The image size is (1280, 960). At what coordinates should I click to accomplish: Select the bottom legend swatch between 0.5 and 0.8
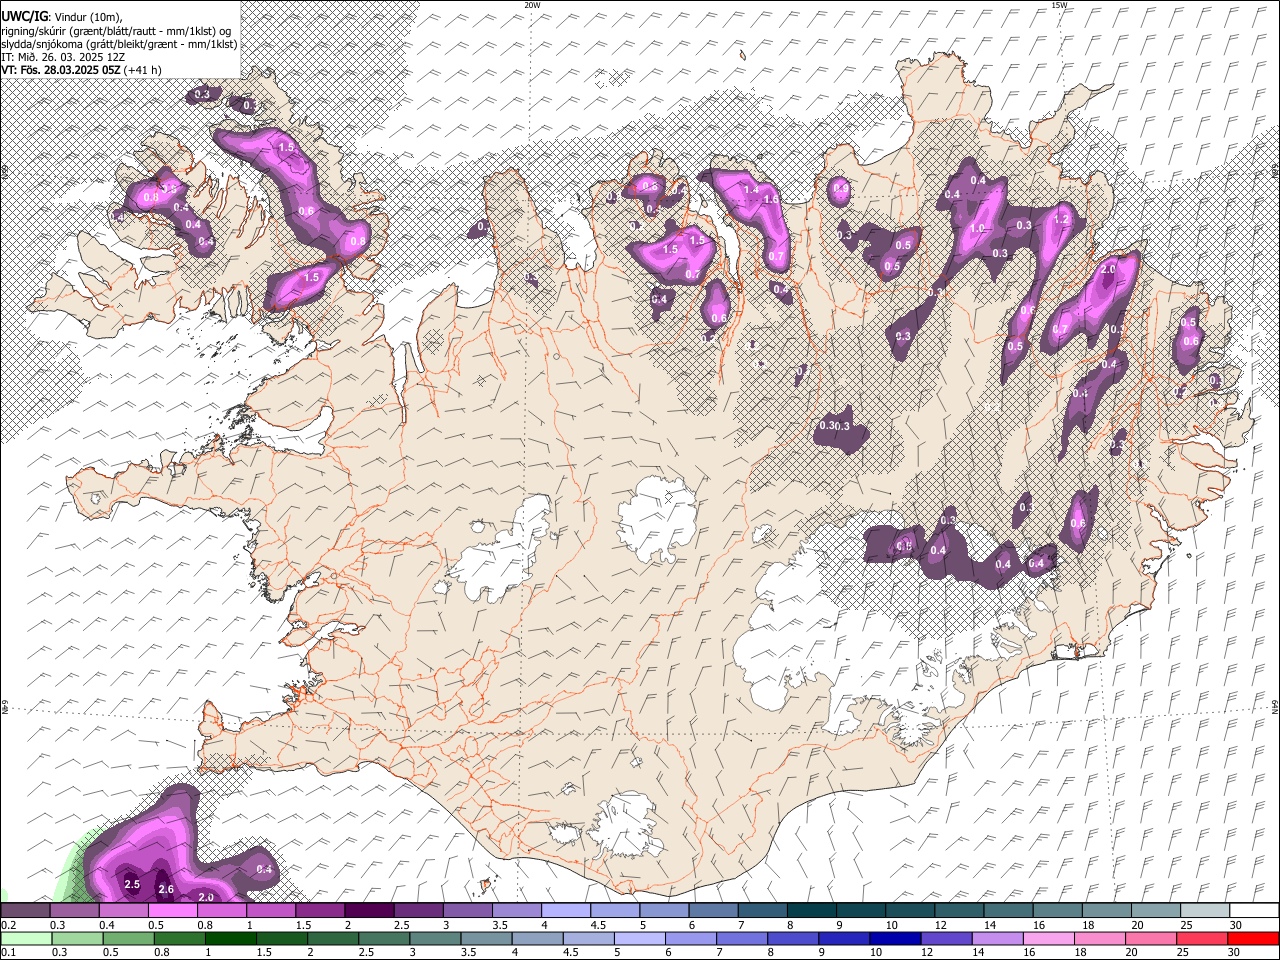click(x=129, y=939)
